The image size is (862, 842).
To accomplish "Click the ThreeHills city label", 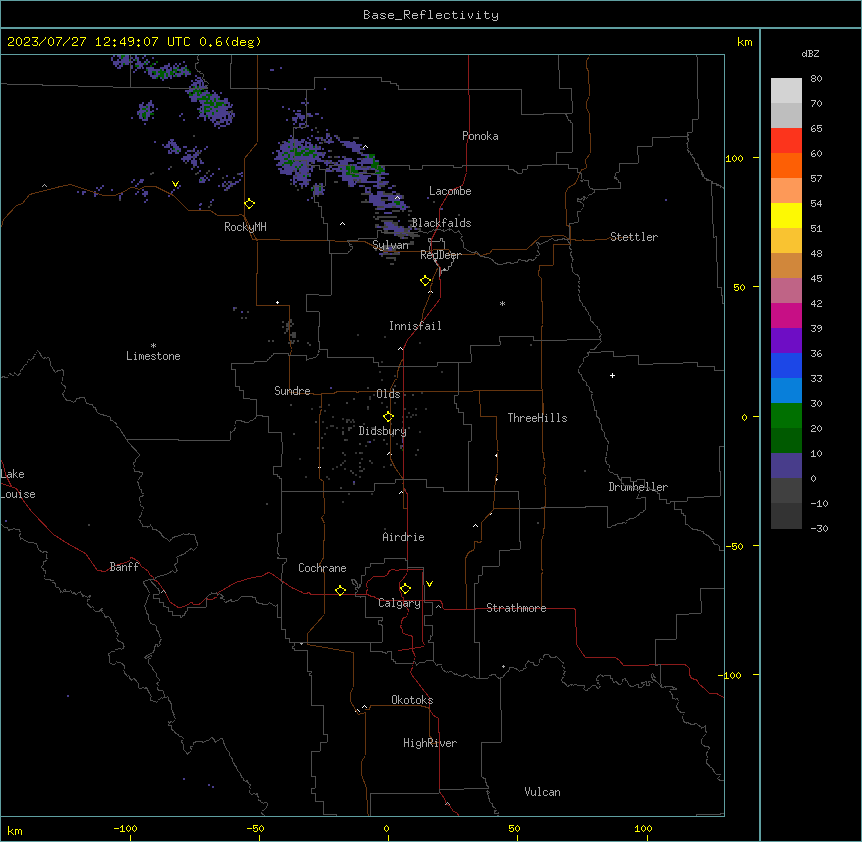I will tap(537, 418).
